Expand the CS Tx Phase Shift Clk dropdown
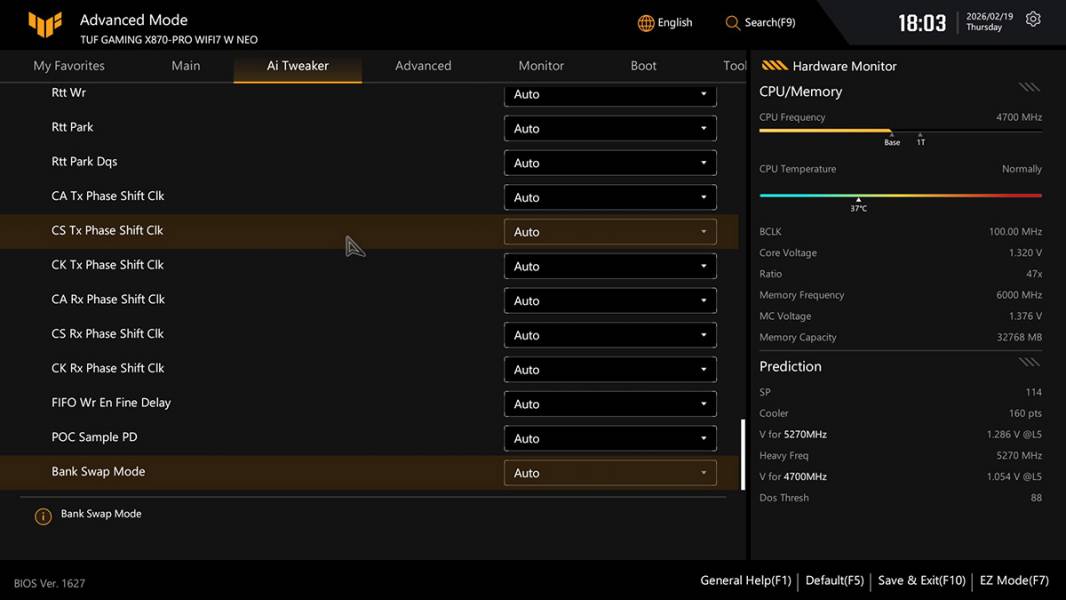The height and width of the screenshot is (600, 1066). 610,232
